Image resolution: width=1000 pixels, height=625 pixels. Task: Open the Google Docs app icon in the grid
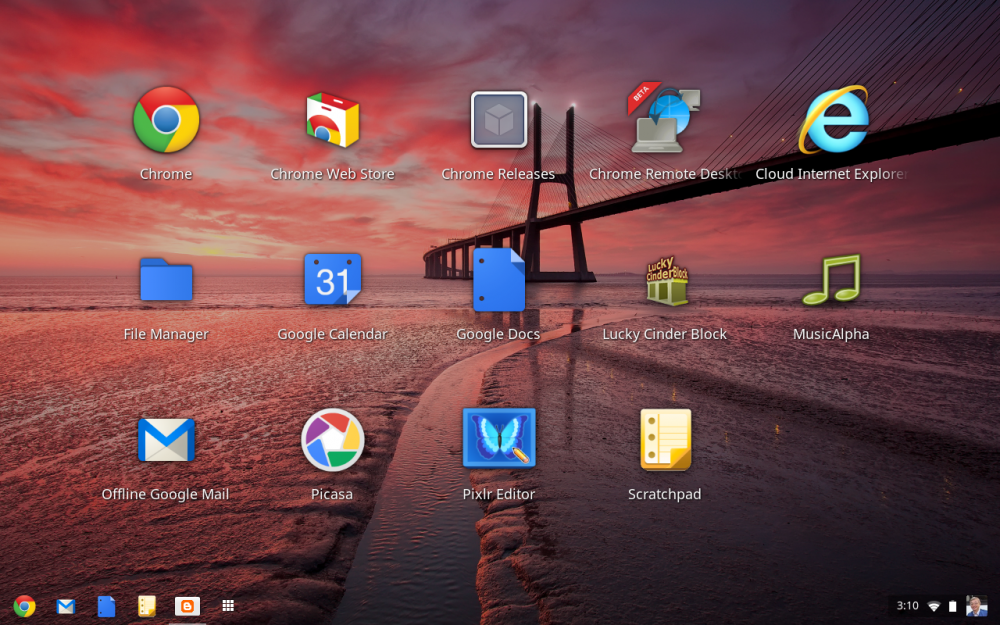498,280
